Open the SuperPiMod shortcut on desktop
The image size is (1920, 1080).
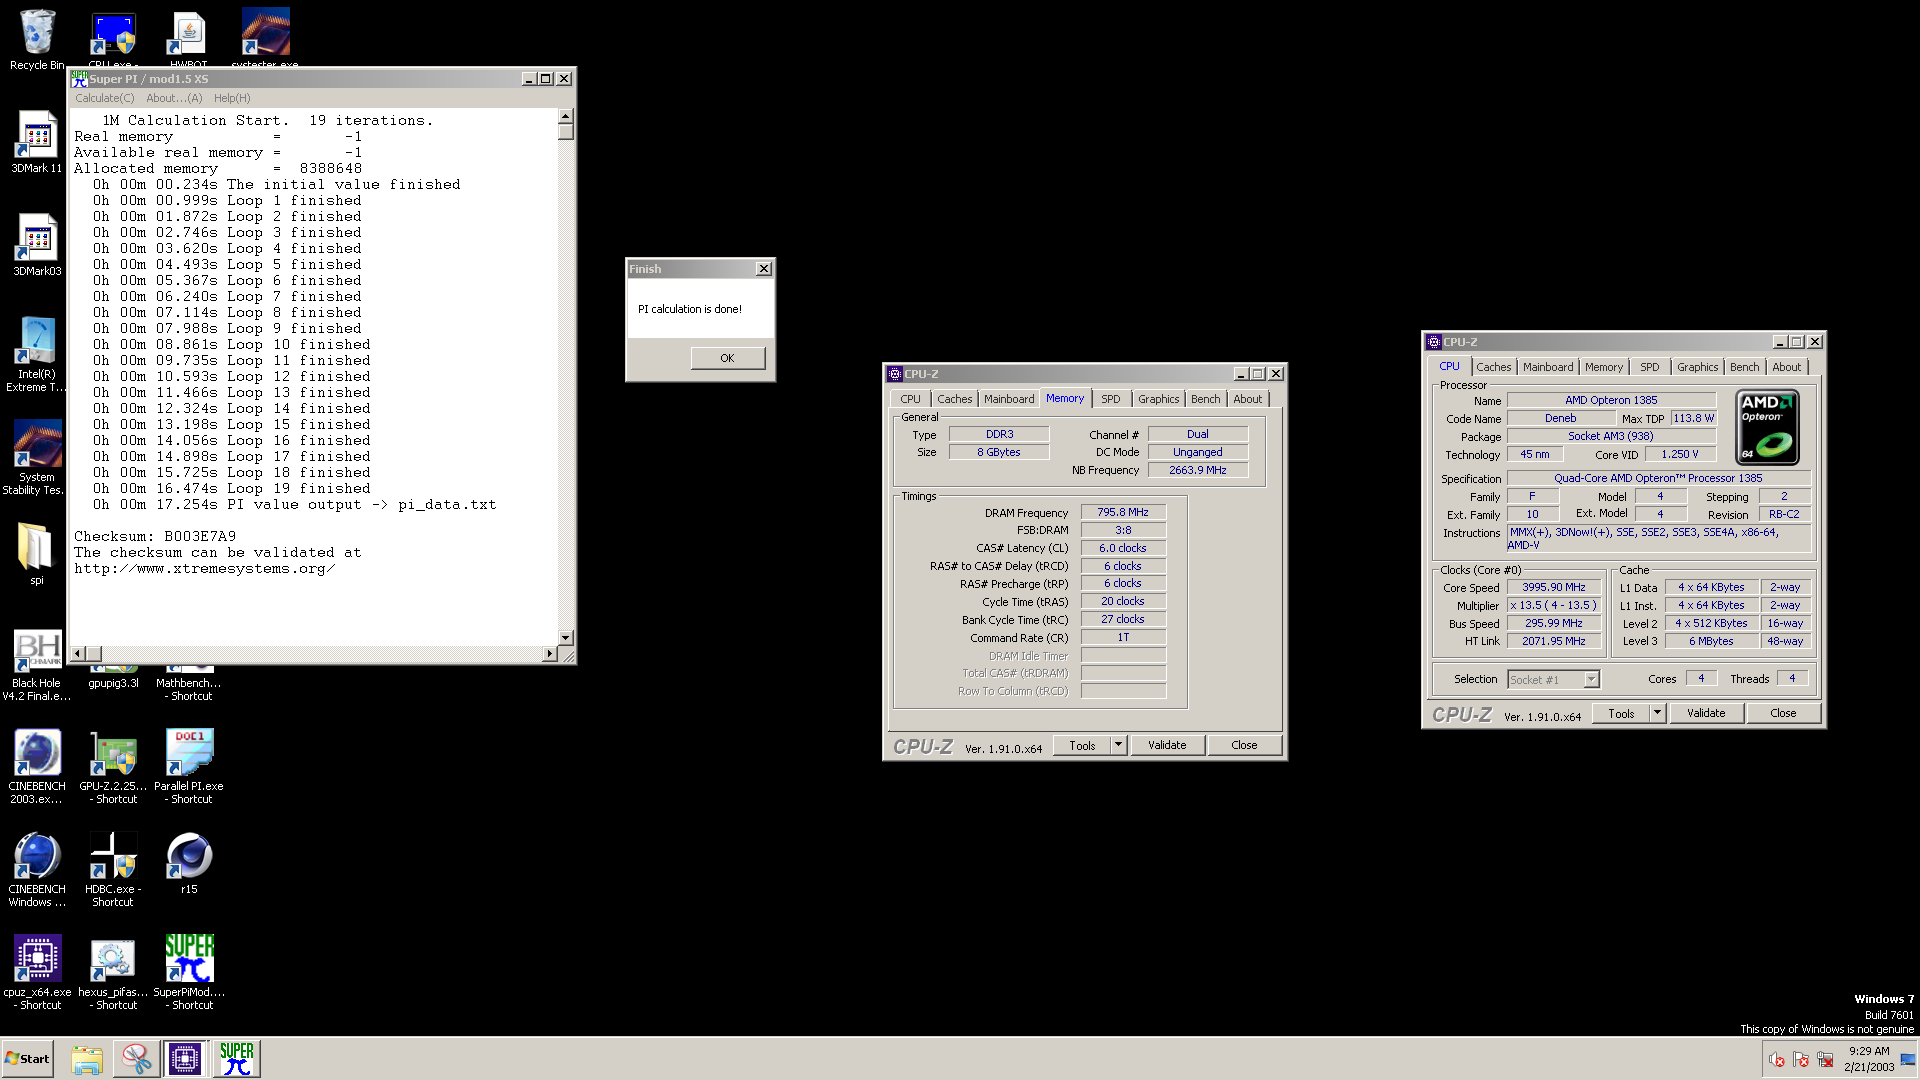point(189,972)
